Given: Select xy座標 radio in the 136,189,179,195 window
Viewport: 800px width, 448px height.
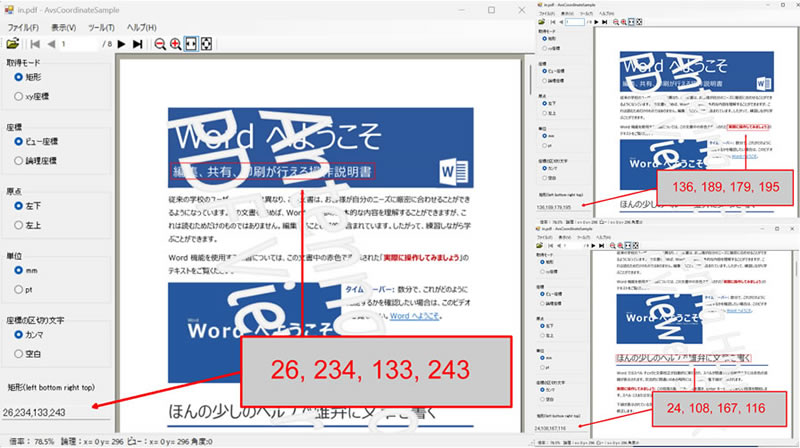Looking at the screenshot, I should coord(552,48).
